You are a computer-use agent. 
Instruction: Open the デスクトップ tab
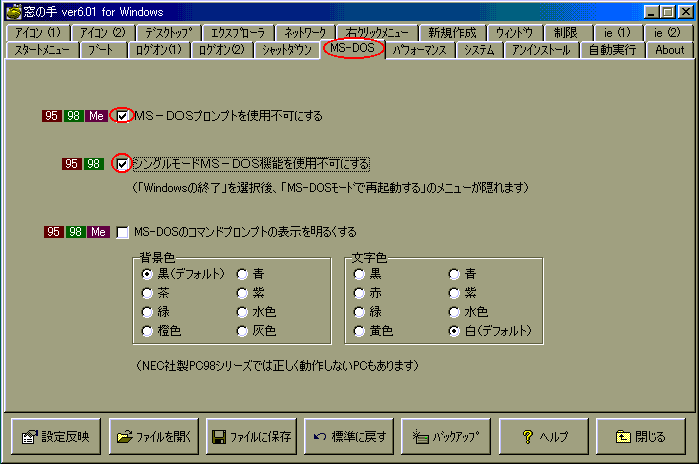tap(169, 33)
